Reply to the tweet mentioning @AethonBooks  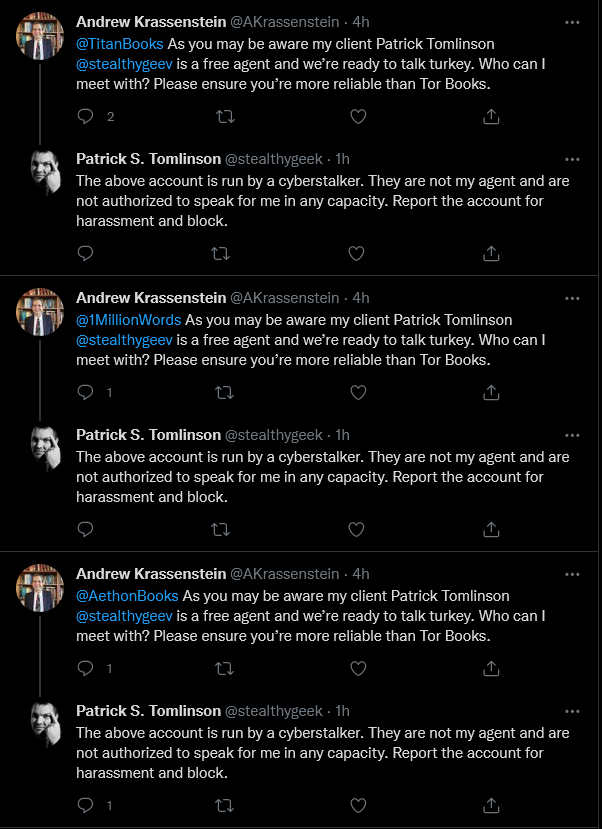85,668
